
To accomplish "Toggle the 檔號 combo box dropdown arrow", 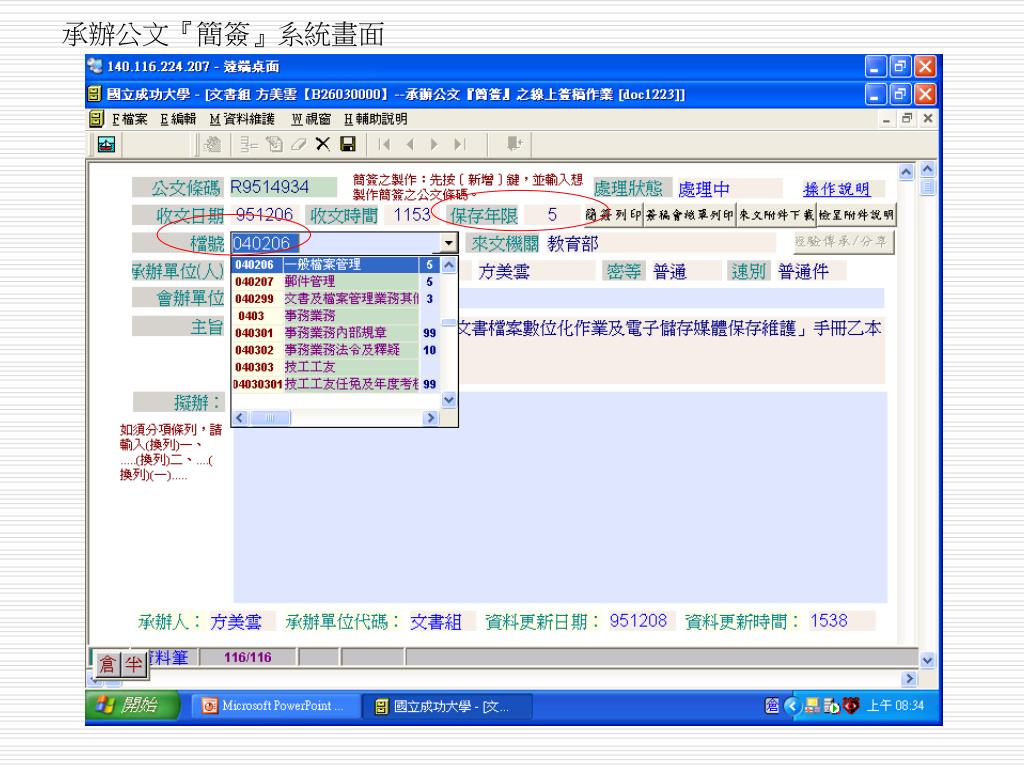I will 448,243.
